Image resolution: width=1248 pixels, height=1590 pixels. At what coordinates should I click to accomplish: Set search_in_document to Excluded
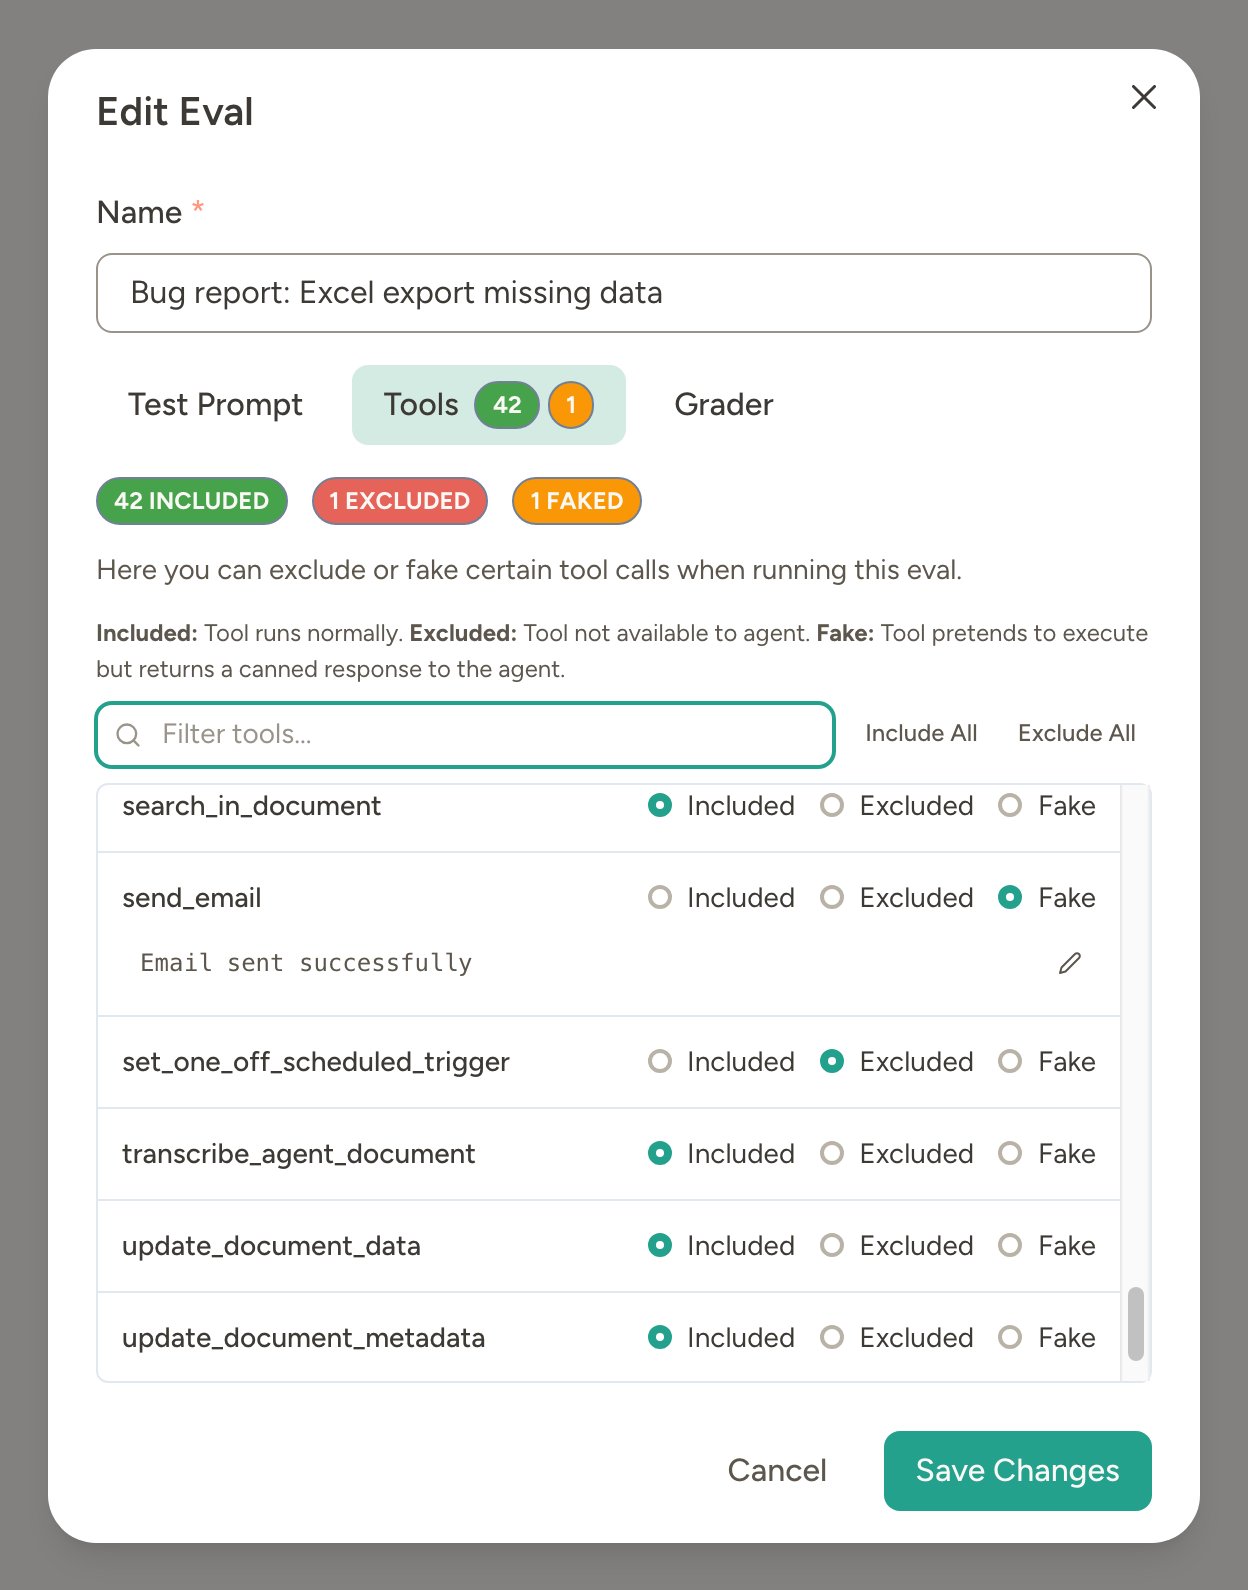(832, 805)
